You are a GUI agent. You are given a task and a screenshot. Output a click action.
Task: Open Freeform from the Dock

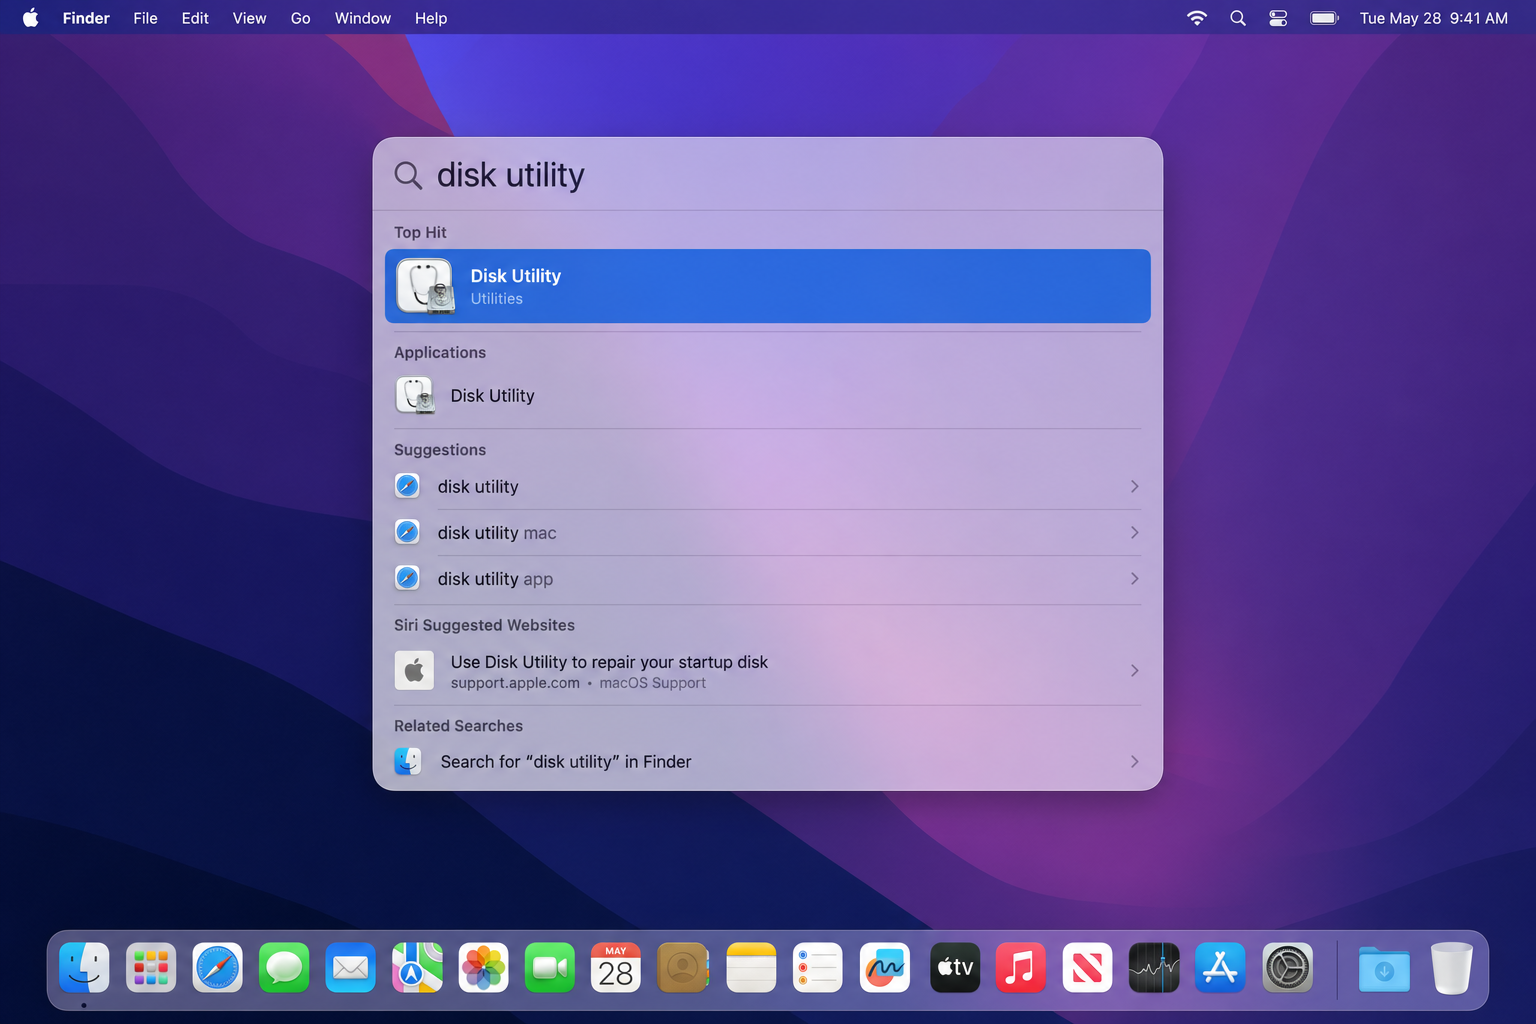coord(885,968)
